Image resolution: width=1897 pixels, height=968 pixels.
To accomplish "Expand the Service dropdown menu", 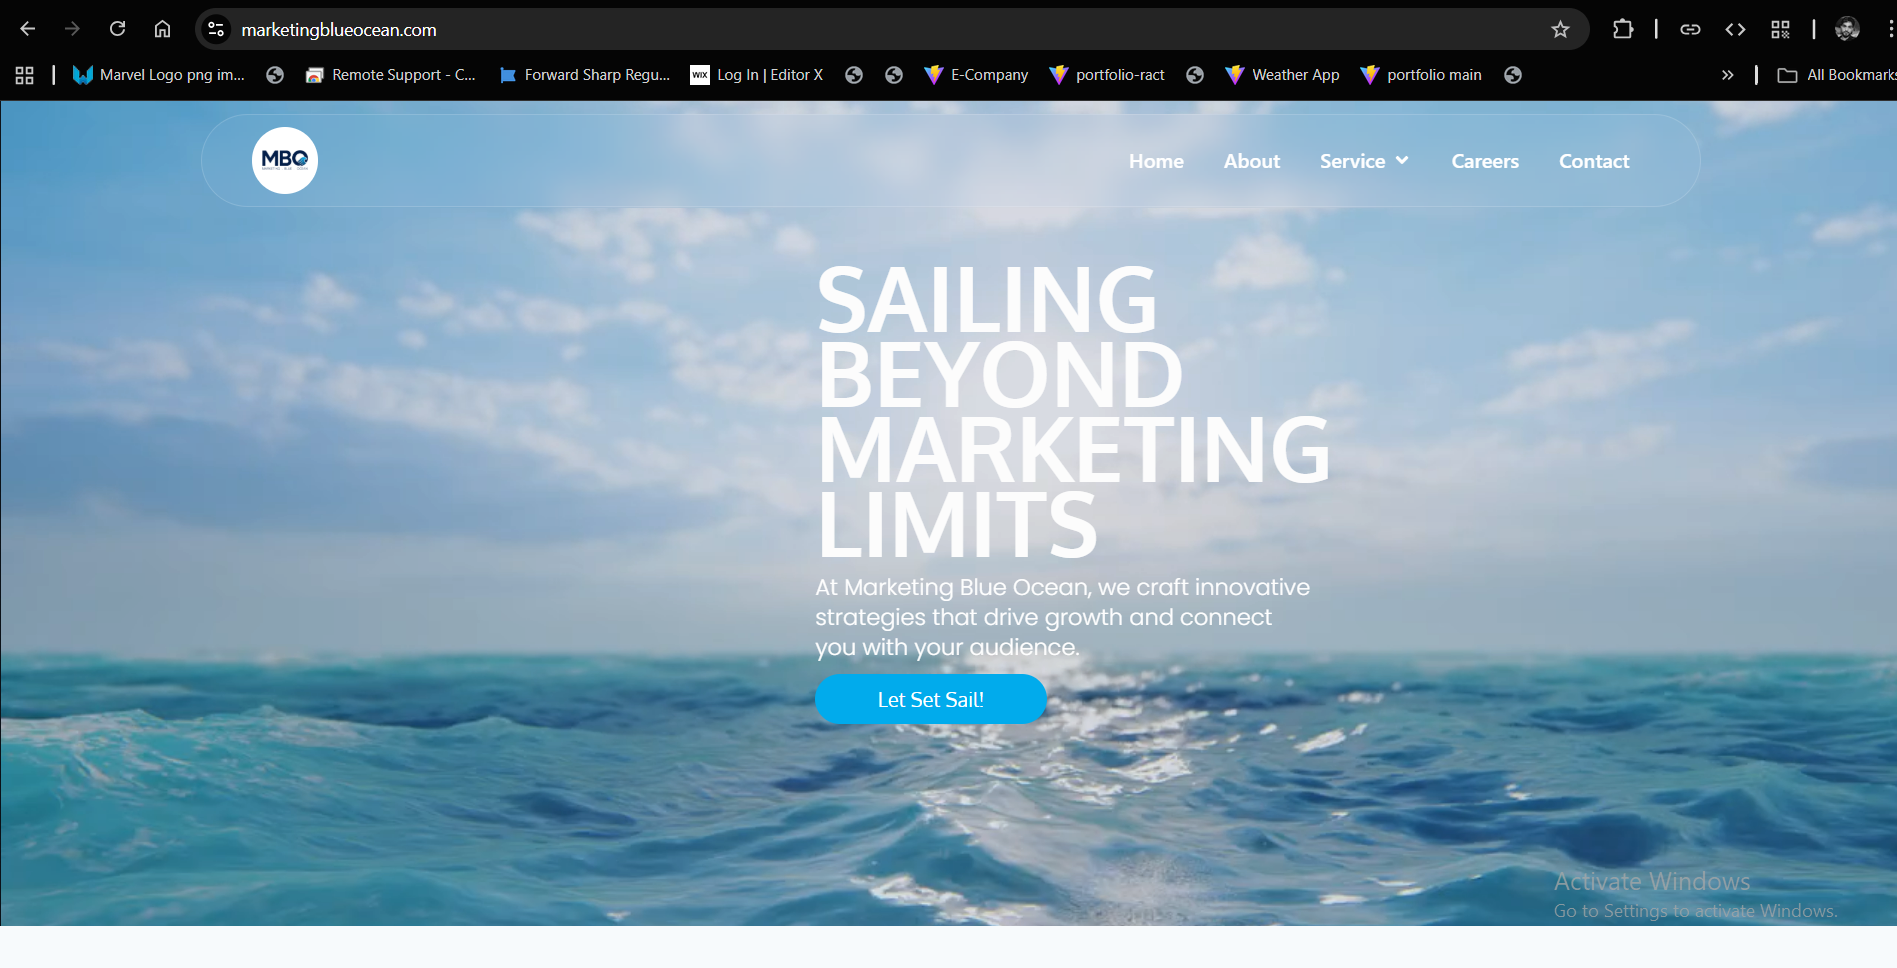I will [x=1364, y=161].
